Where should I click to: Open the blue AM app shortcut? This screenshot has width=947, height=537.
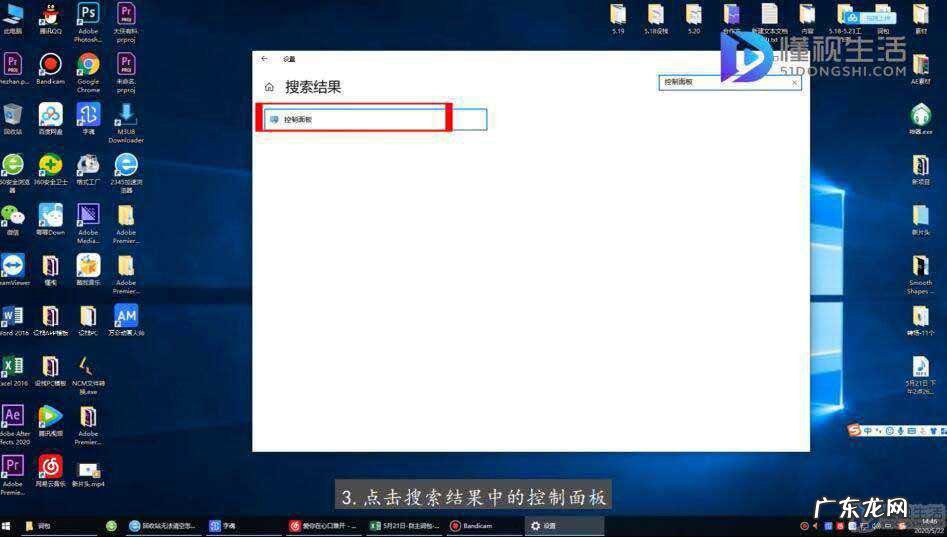pos(126,320)
